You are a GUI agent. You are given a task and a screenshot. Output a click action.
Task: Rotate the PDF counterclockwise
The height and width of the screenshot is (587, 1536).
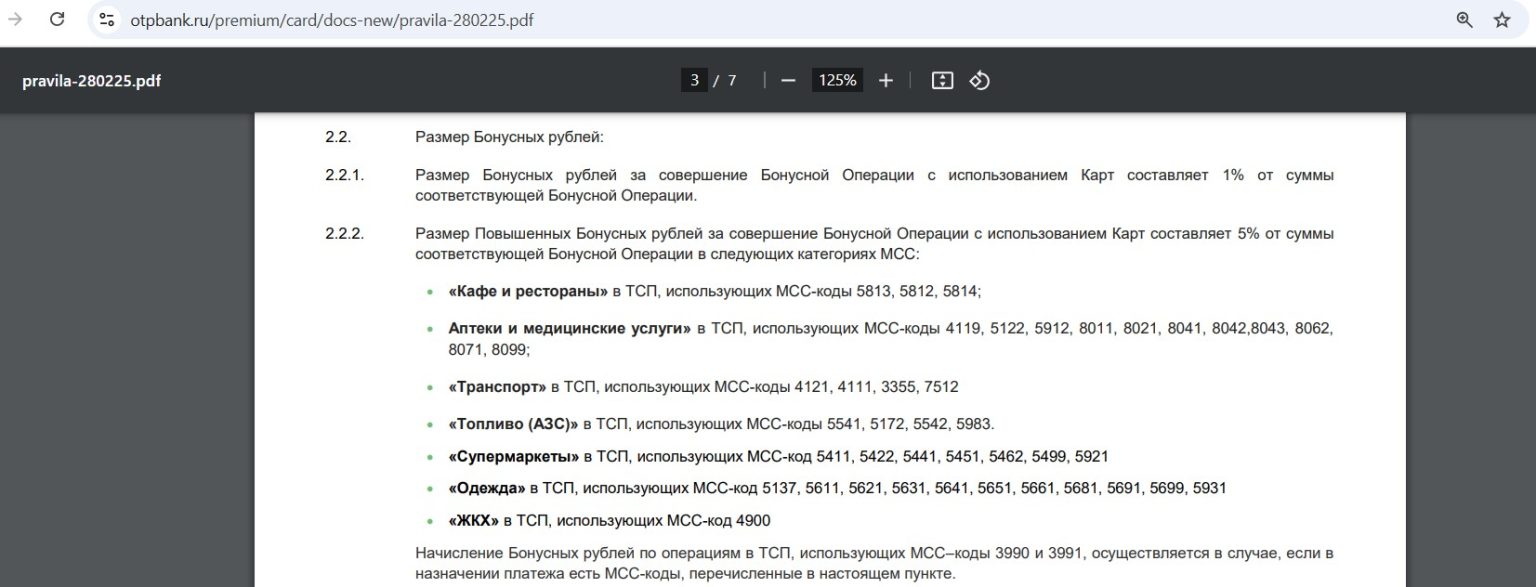tap(980, 81)
